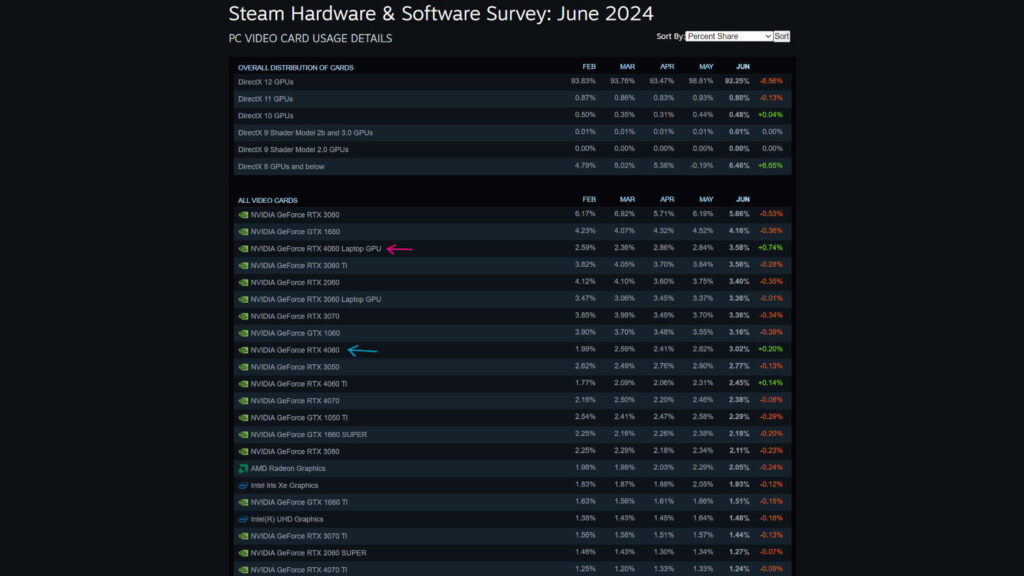Click the NVIDIA icon beside RTX 4060 Laptop GPU

coord(243,248)
